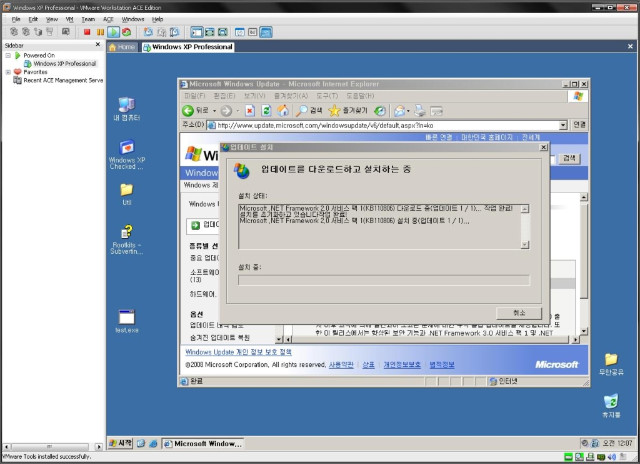Click the sound device icon in VMware status bar
Viewport: 640px width, 464px height.
(611, 457)
